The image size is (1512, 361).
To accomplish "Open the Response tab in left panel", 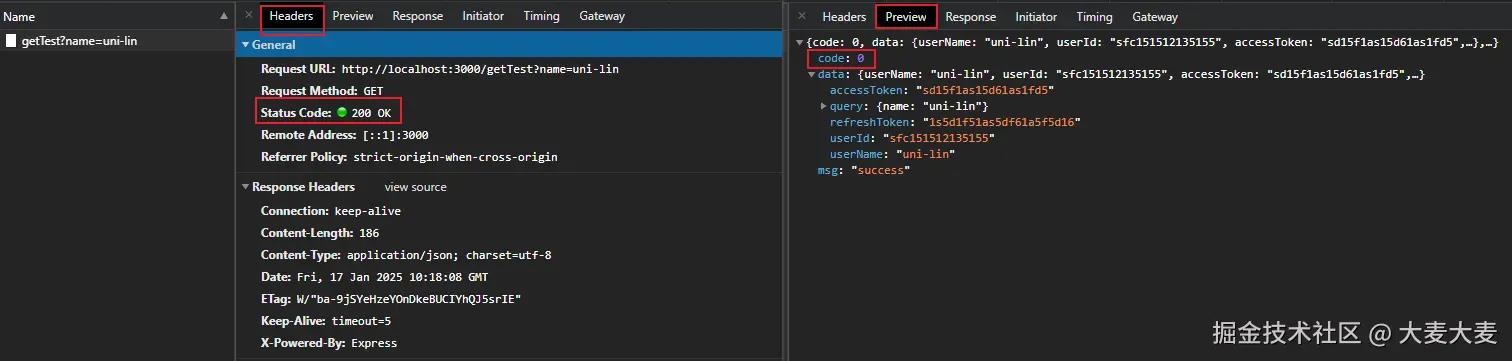I will tap(418, 16).
